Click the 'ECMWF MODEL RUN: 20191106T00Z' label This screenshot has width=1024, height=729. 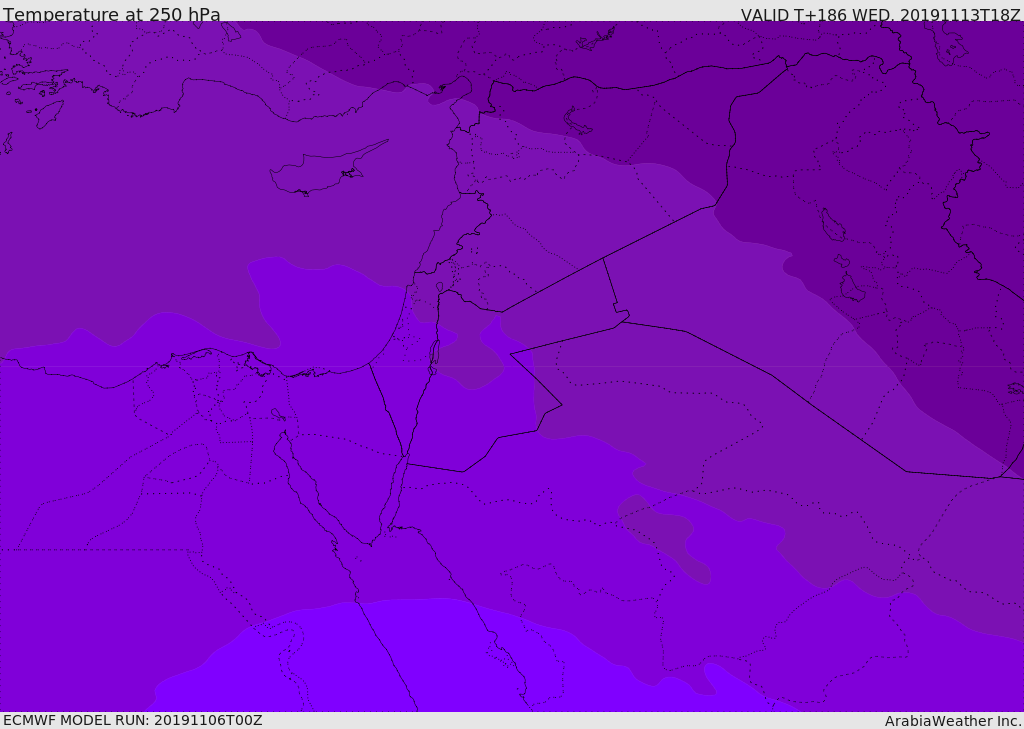coord(133,720)
